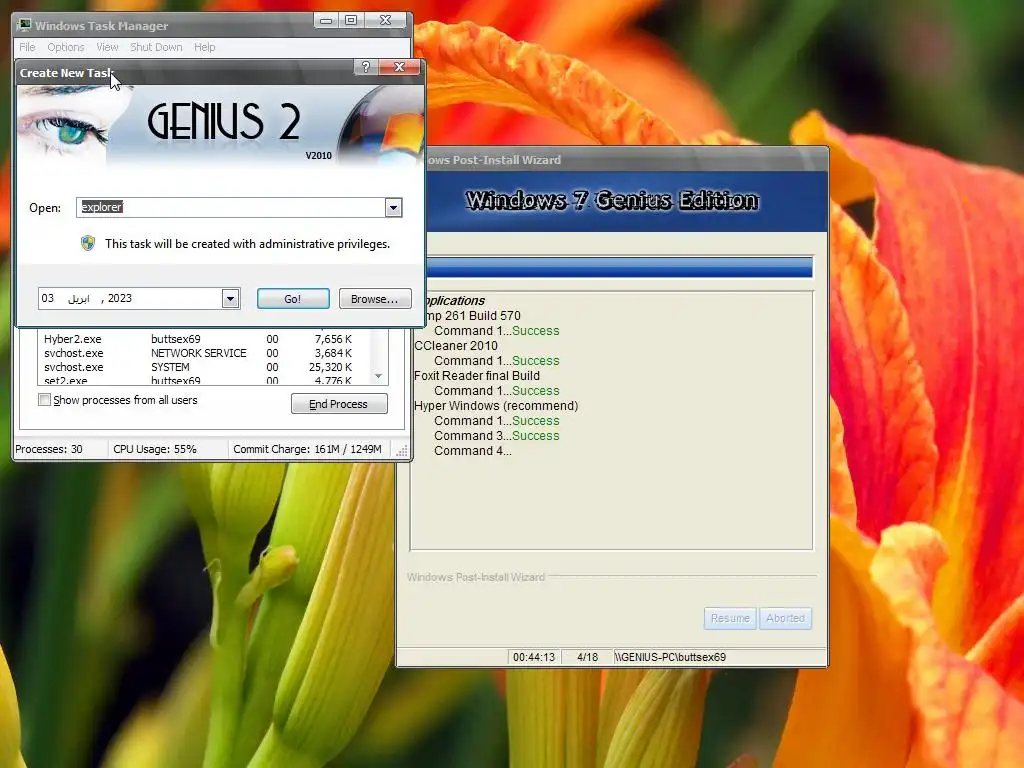This screenshot has height=768, width=1024.
Task: Click the UAC shield icon beside the privileges text
Action: pos(88,243)
